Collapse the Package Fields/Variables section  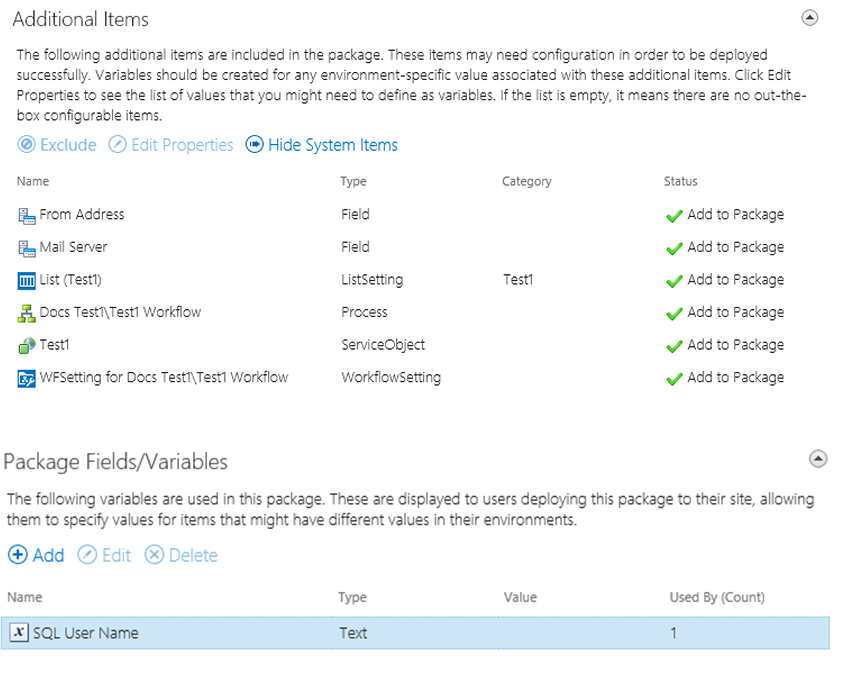[x=818, y=459]
